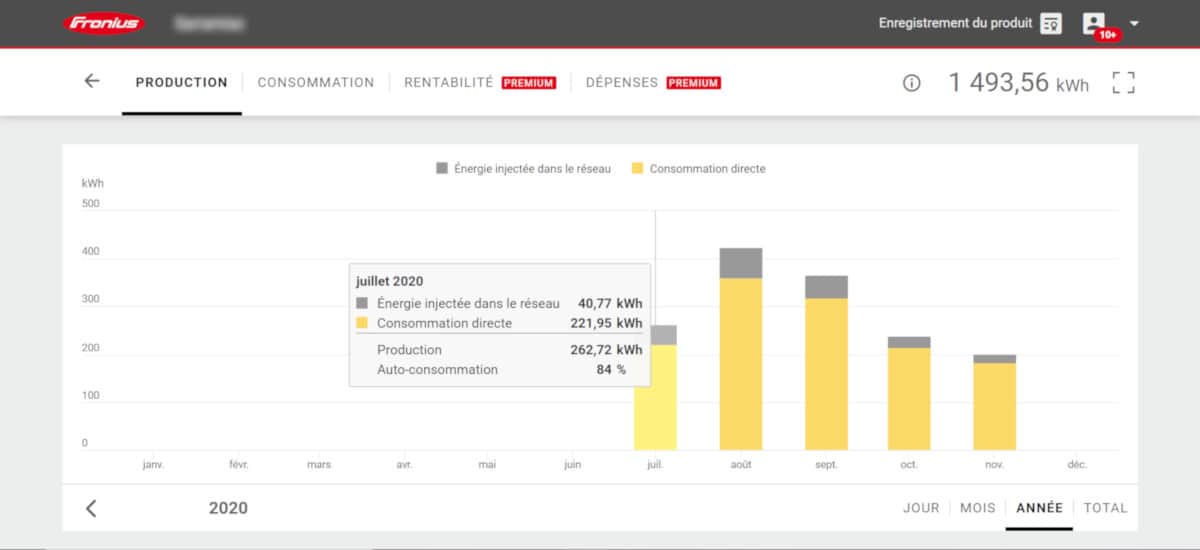
Task: Click the Enregistrement du produit link
Action: pyautogui.click(x=954, y=23)
